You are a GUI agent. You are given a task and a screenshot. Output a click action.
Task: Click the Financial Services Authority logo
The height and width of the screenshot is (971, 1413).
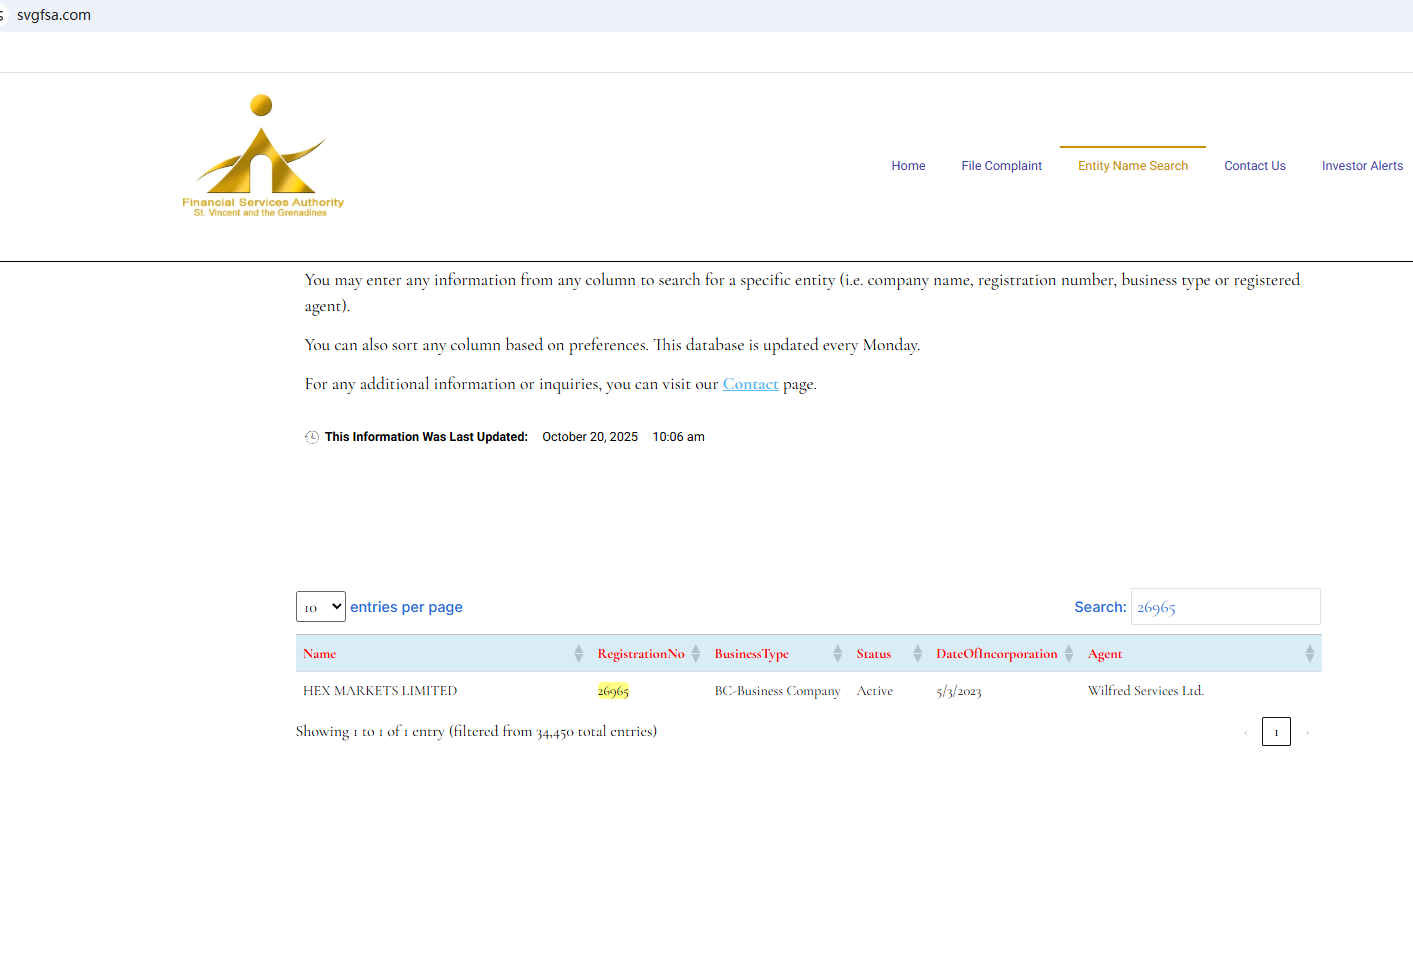(262, 157)
